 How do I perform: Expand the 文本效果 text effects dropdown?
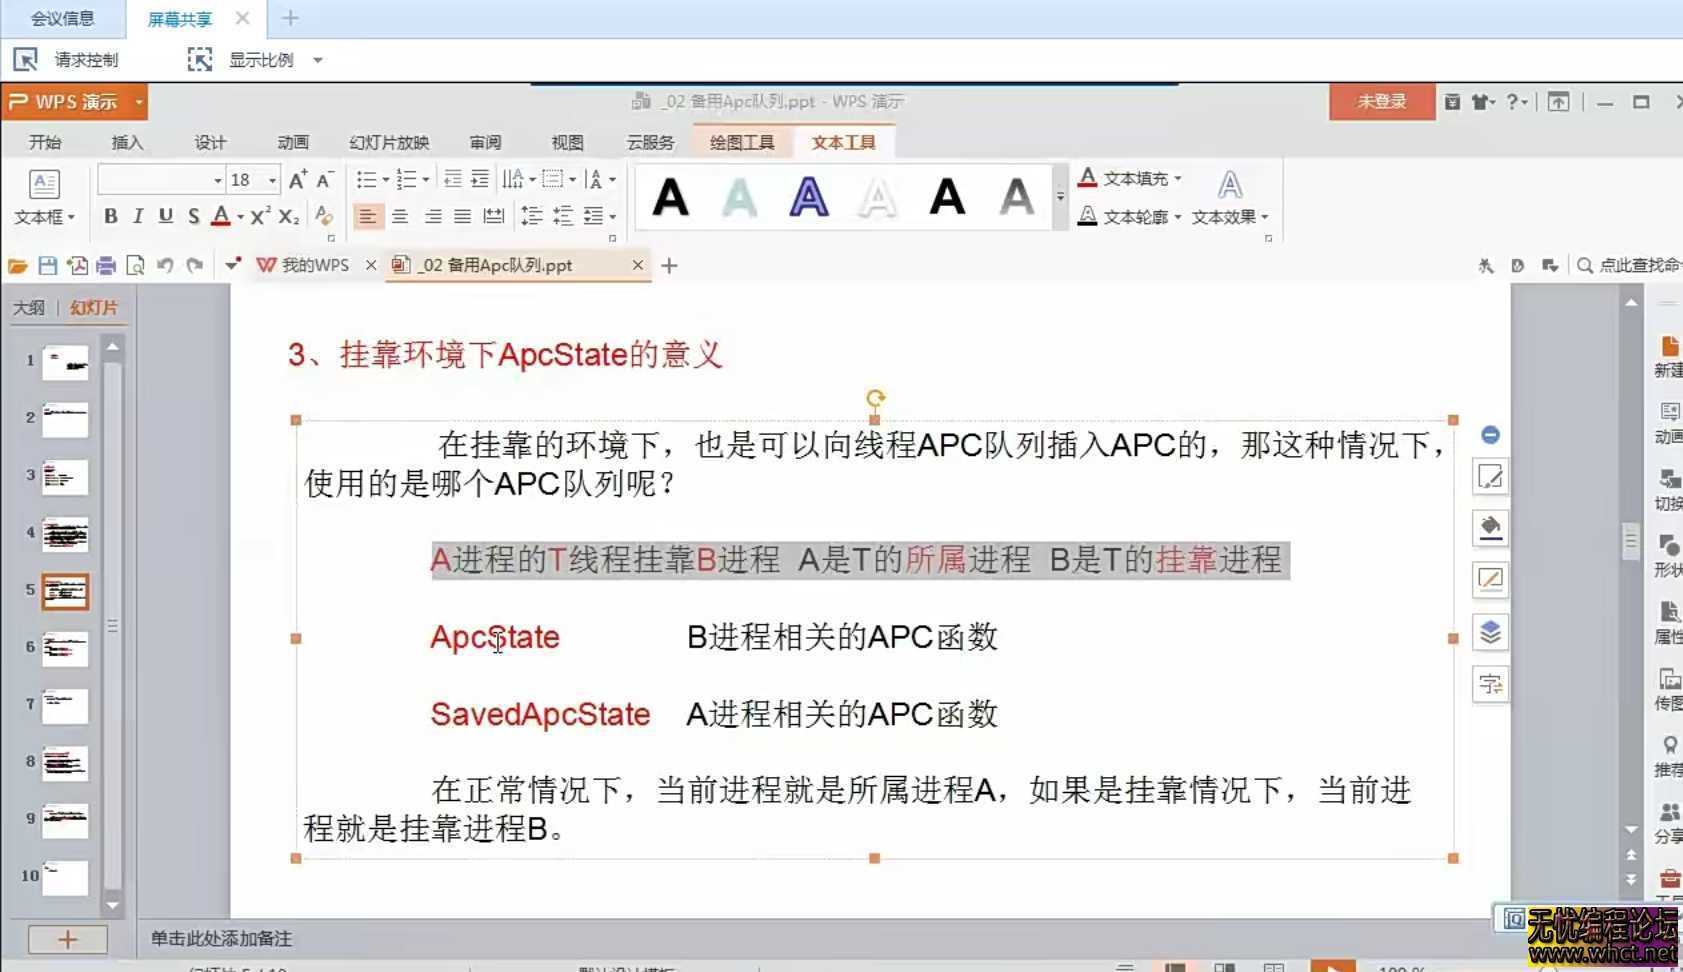click(x=1228, y=216)
